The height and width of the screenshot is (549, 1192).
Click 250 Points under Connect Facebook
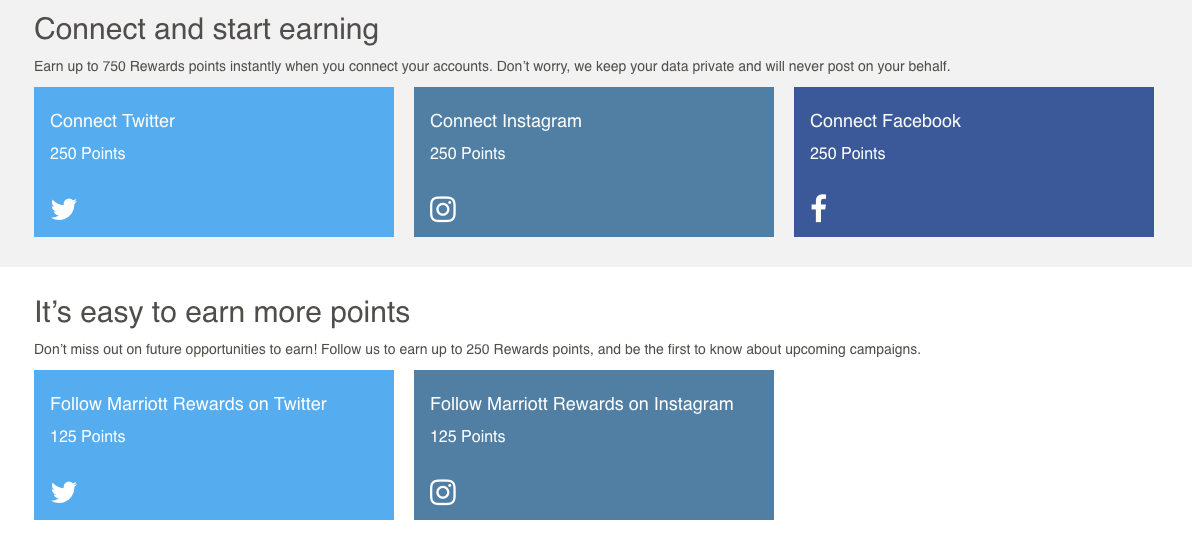[x=847, y=153]
